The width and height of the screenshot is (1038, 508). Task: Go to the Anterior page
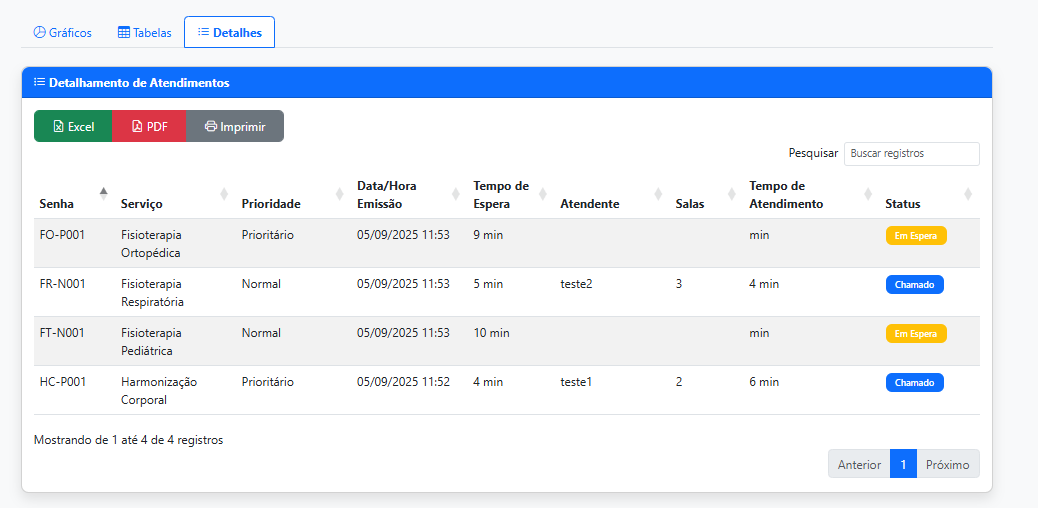click(x=859, y=464)
